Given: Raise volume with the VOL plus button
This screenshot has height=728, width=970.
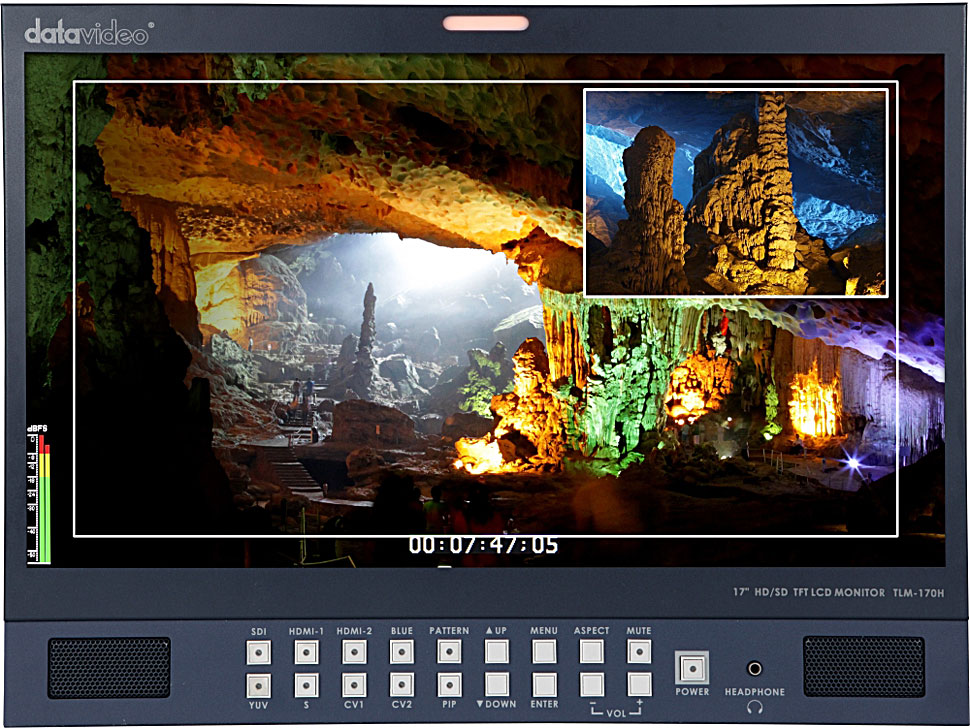Looking at the screenshot, I should (638, 684).
